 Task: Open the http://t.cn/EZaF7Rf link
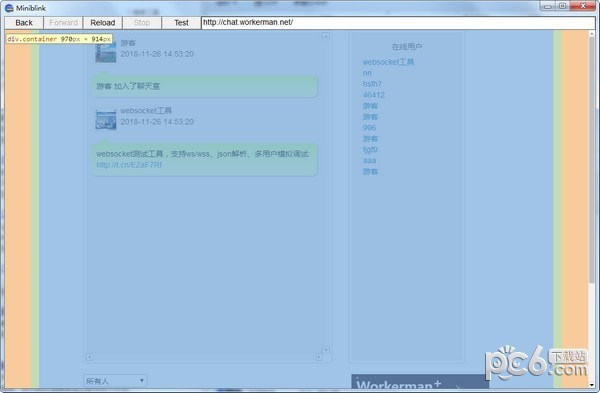click(129, 165)
